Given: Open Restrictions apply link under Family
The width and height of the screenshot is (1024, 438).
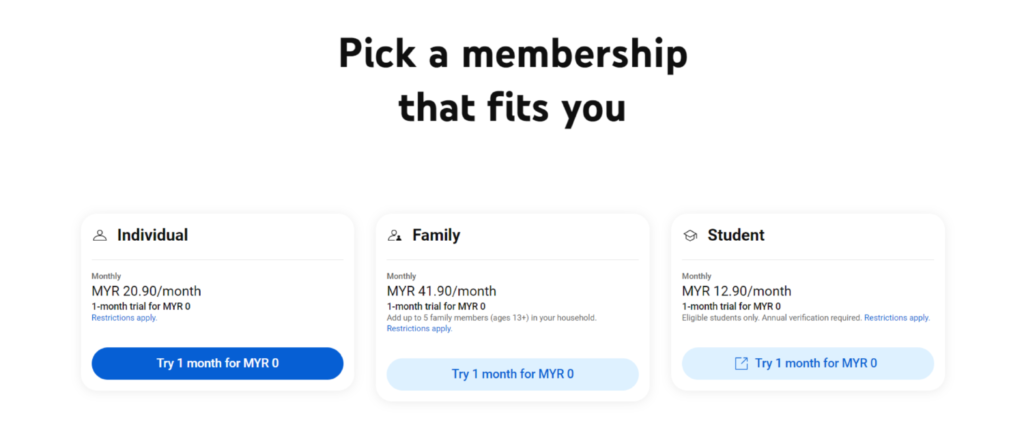Looking at the screenshot, I should pos(419,328).
